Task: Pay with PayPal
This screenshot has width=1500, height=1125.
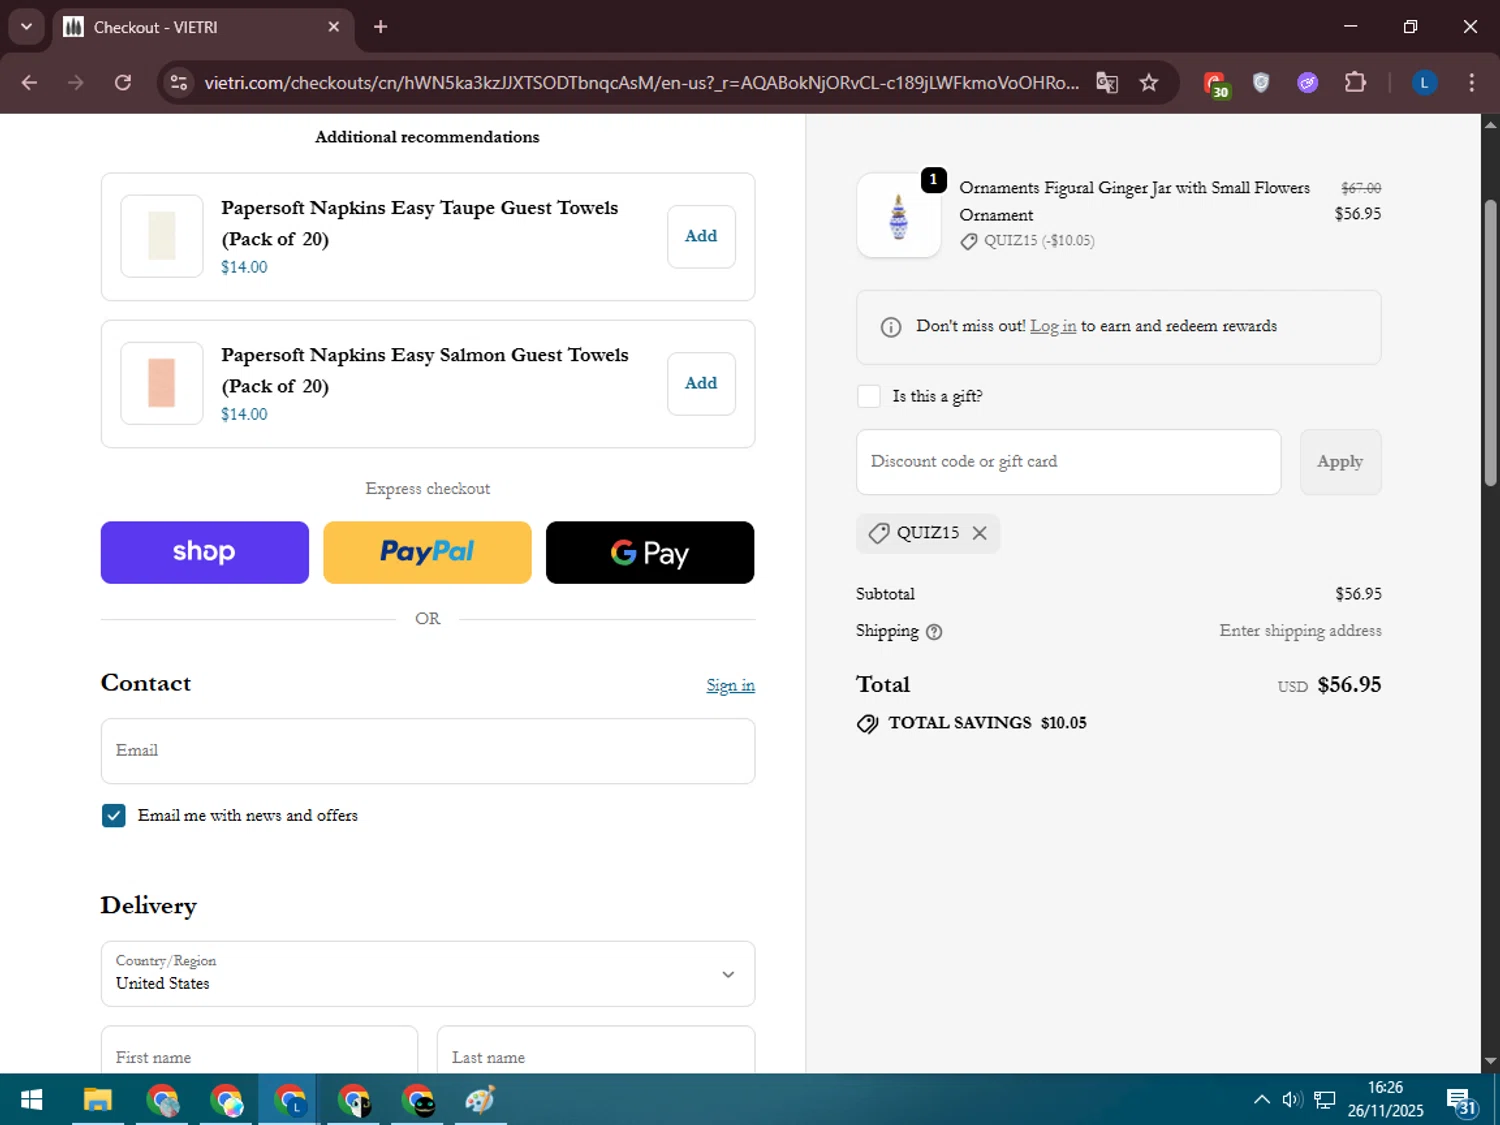Action: (x=427, y=552)
